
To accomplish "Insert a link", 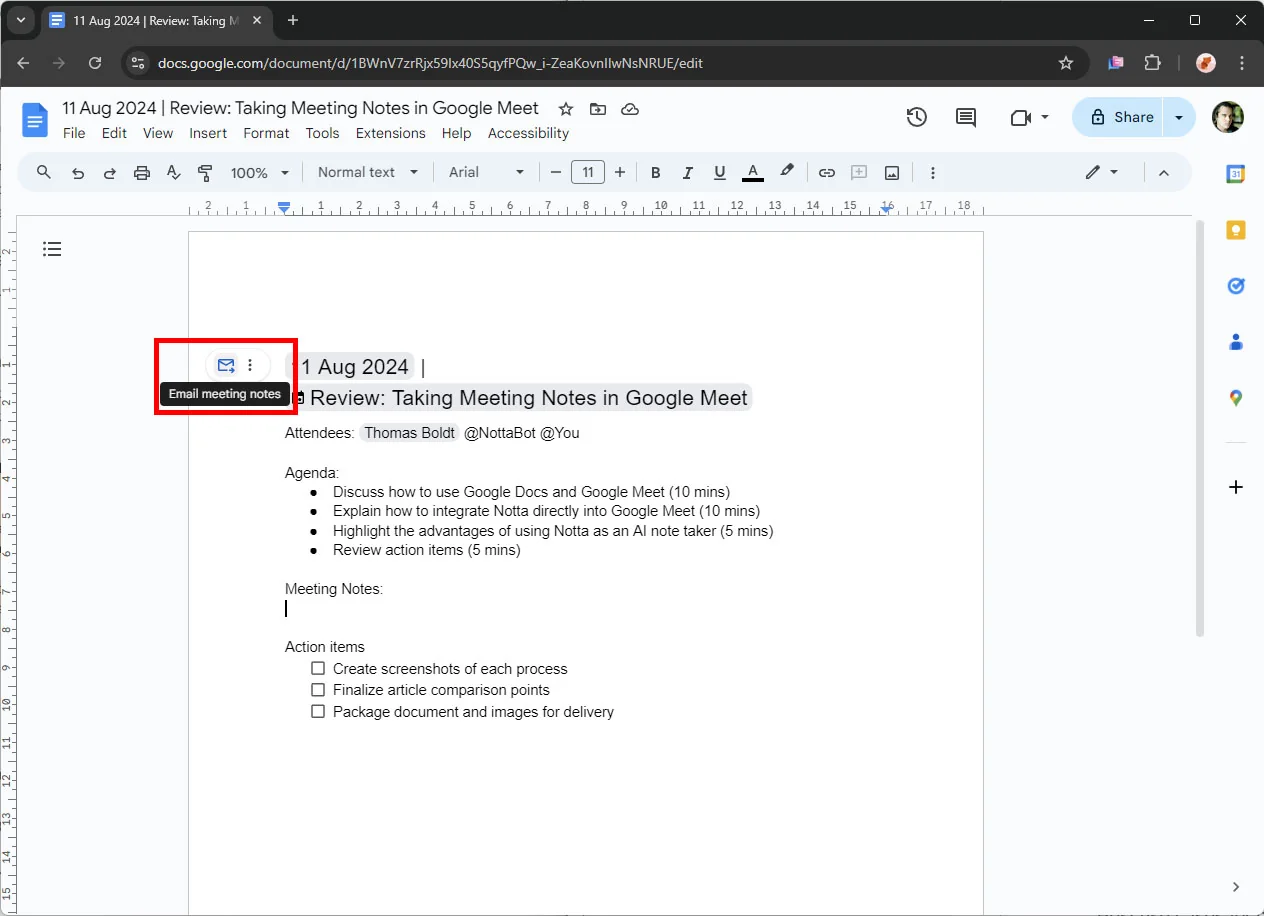I will point(827,173).
